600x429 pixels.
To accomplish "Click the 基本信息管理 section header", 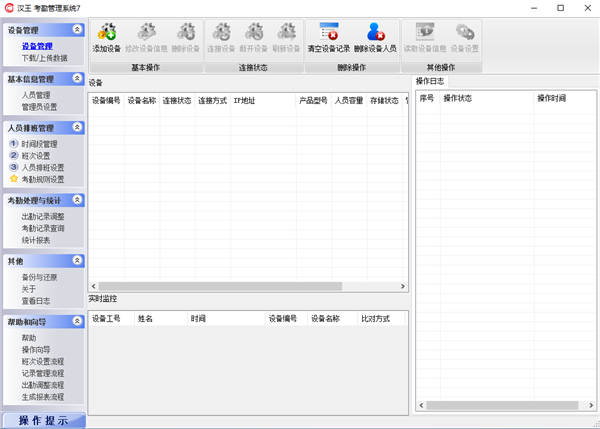I will 44,79.
